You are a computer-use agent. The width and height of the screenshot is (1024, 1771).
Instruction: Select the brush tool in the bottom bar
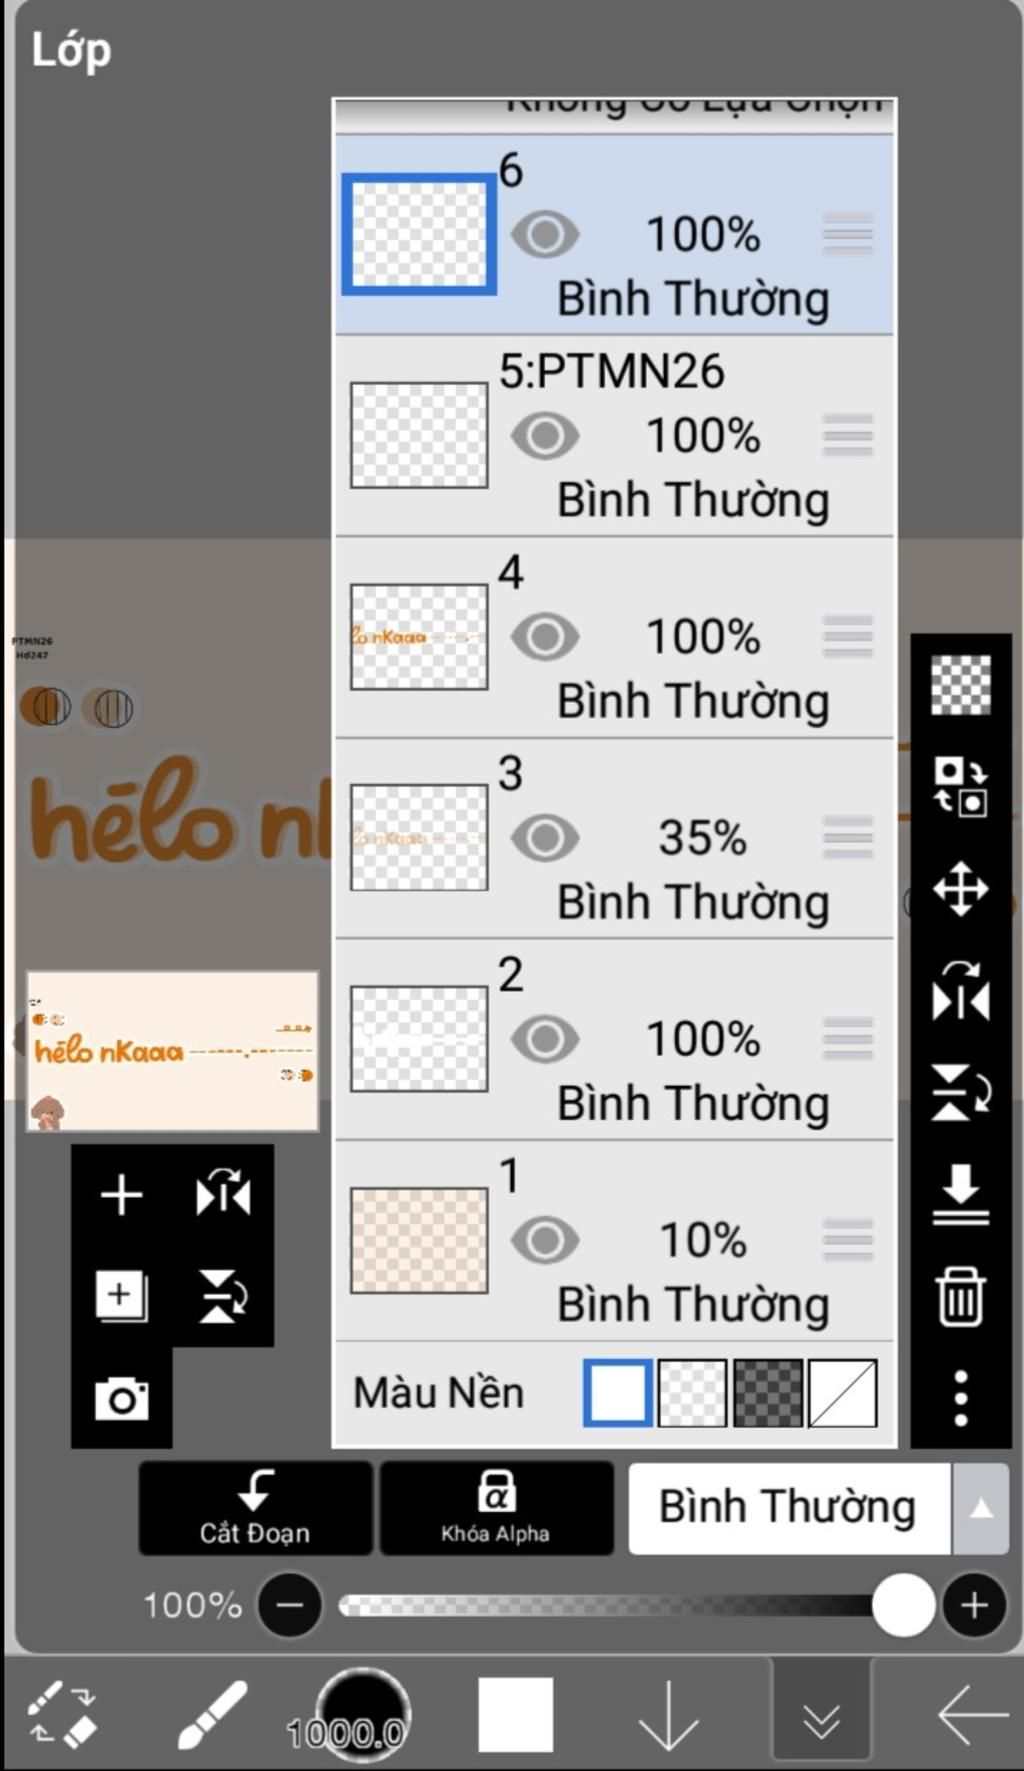212,1714
